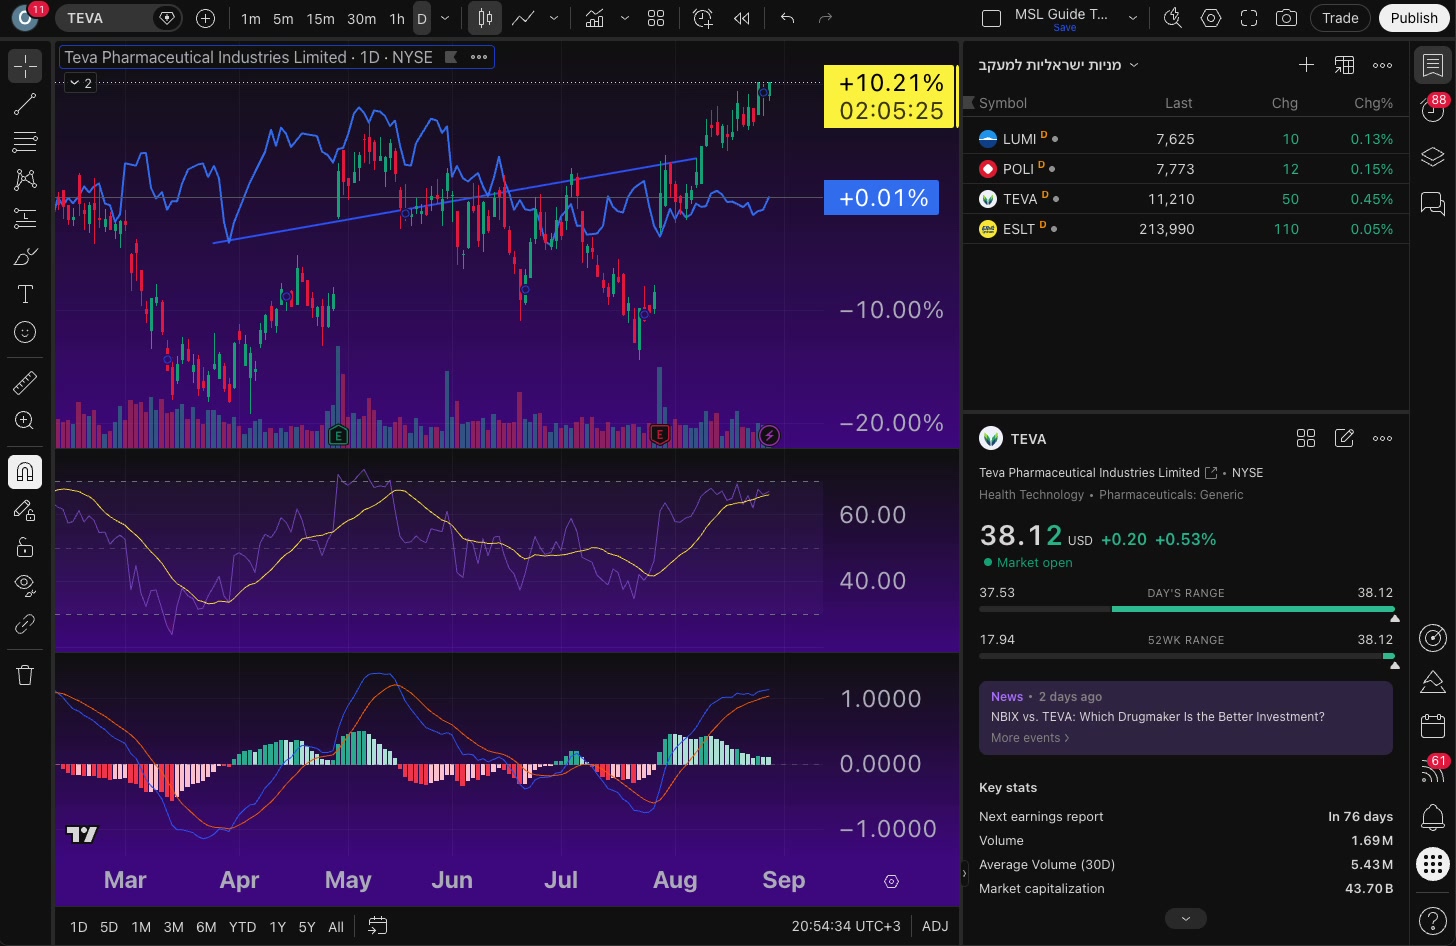Switch to the 1h timeframe
Viewport: 1456px width, 946px height.
click(x=397, y=18)
